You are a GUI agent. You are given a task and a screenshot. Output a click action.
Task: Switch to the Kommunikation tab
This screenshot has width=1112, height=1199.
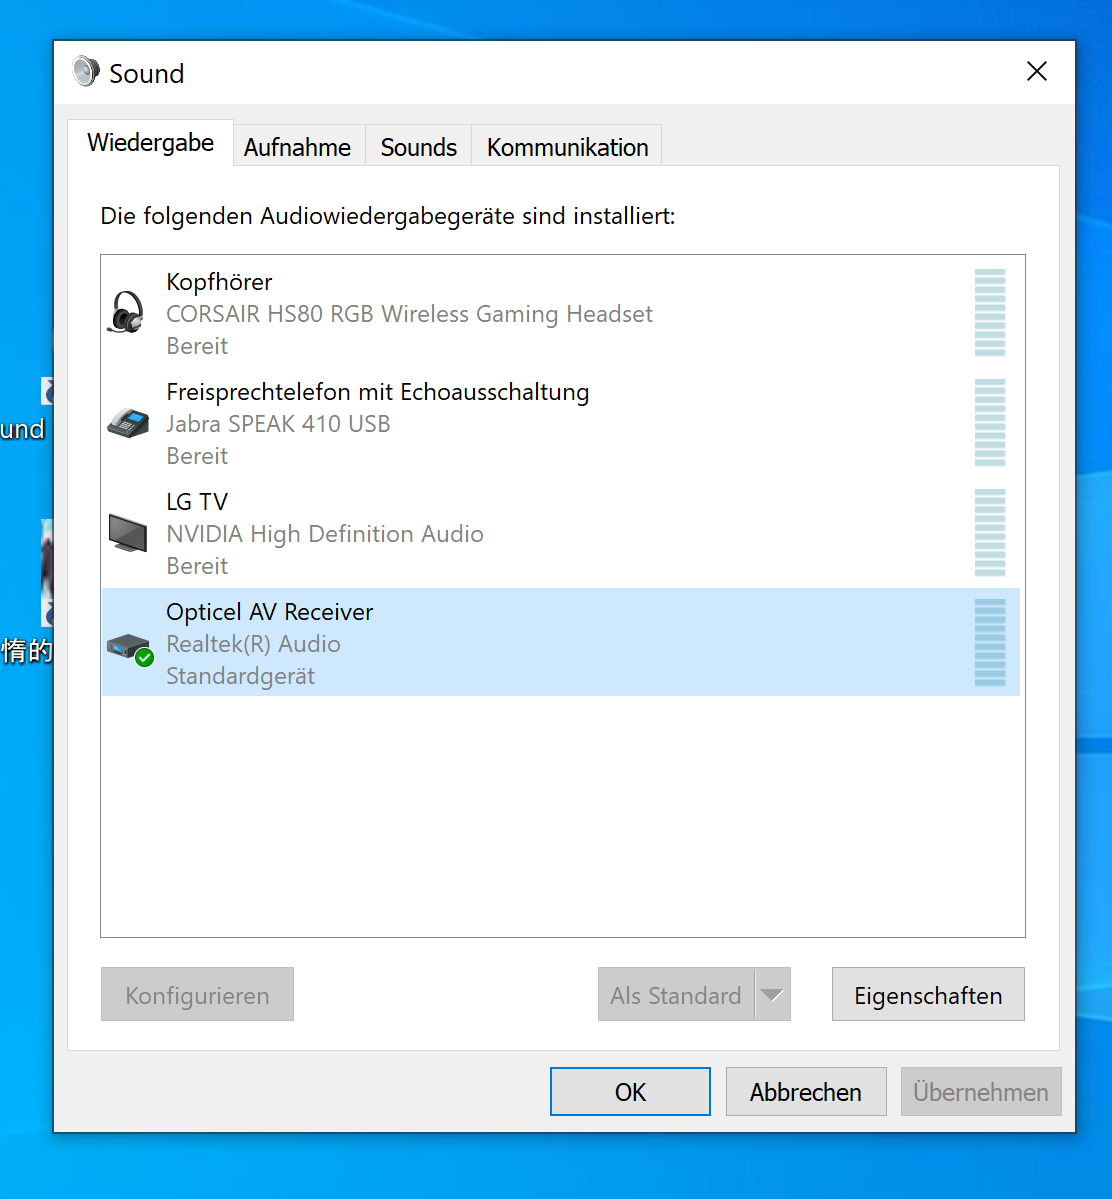coord(567,147)
